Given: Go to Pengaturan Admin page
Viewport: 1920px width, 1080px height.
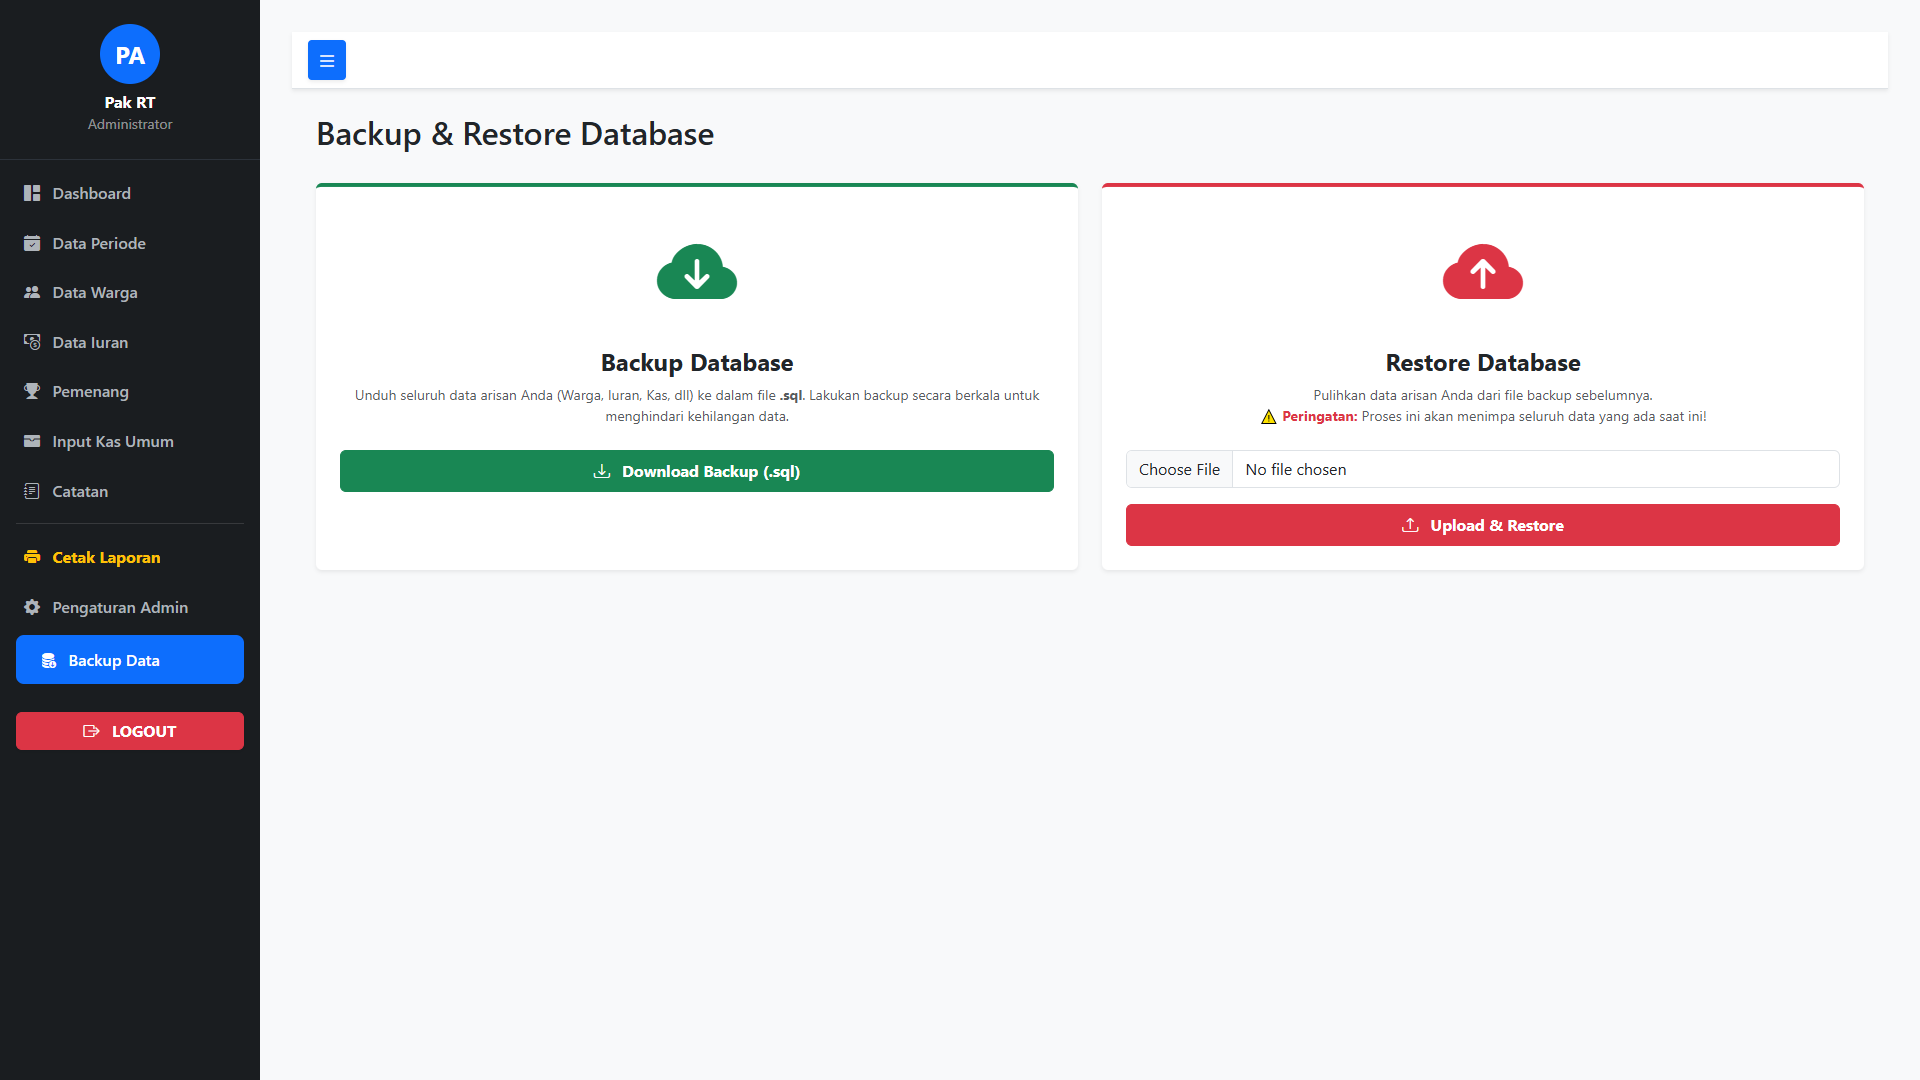Looking at the screenshot, I should click(x=120, y=607).
